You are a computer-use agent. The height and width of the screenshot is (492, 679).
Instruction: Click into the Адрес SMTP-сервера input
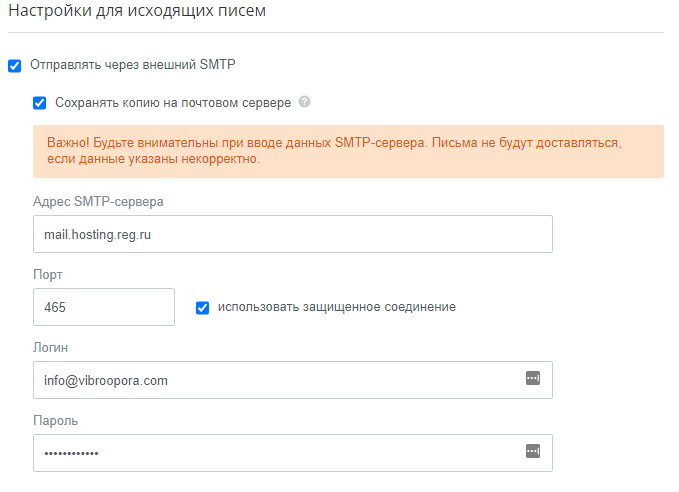point(292,234)
